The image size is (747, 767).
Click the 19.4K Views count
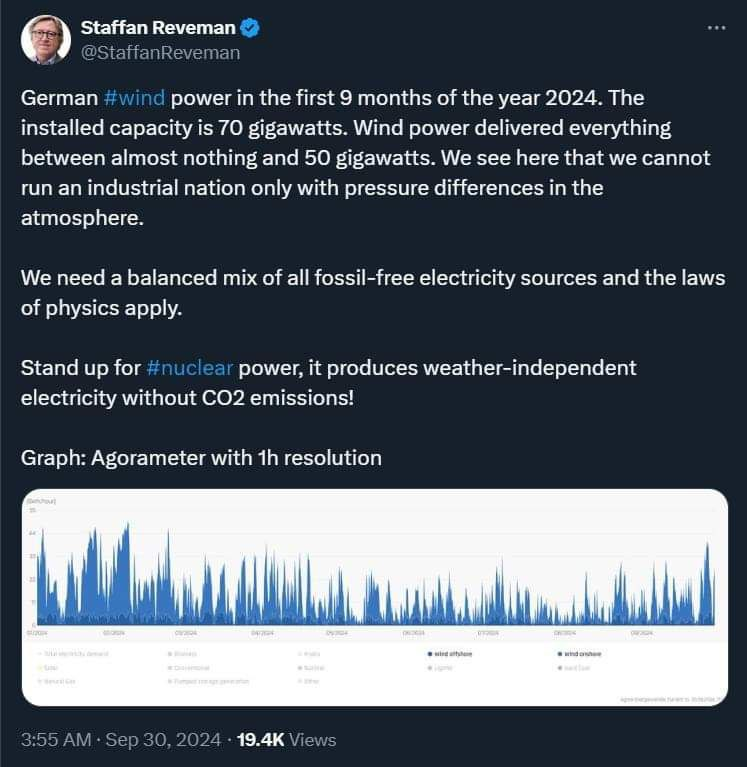(285, 740)
